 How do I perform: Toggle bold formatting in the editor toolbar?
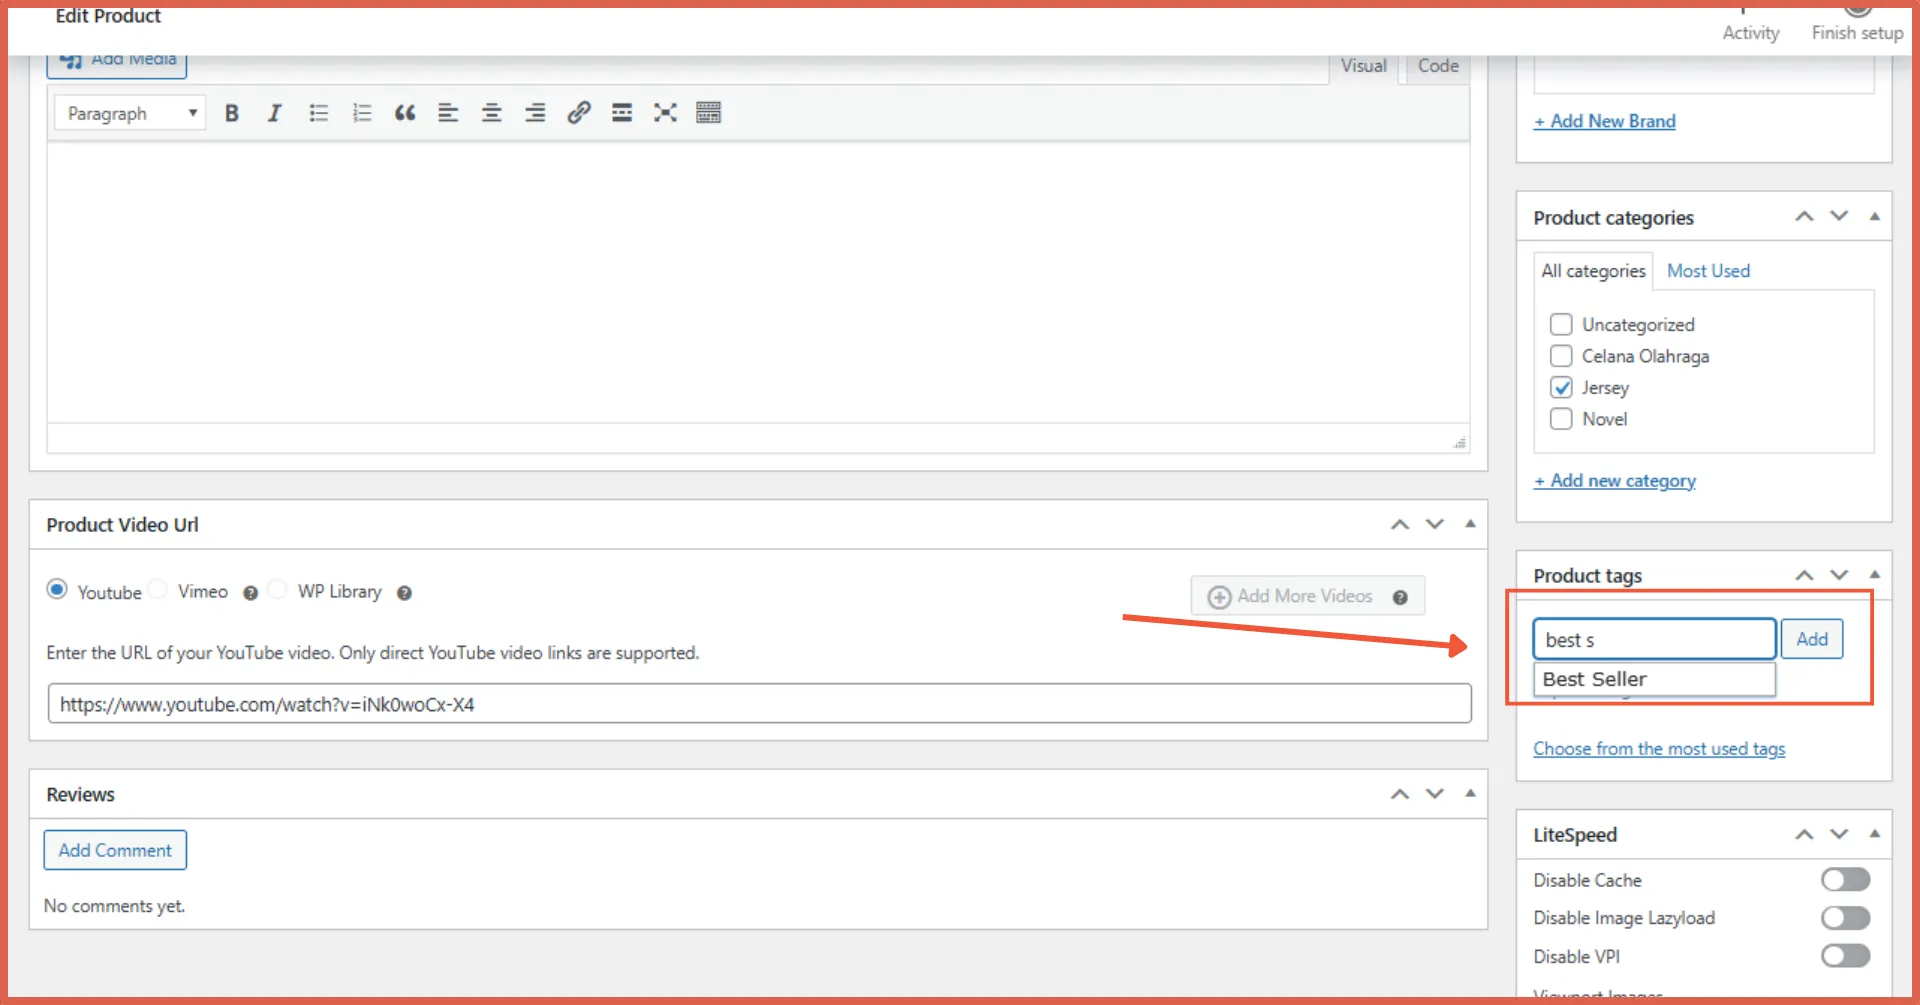(x=231, y=113)
